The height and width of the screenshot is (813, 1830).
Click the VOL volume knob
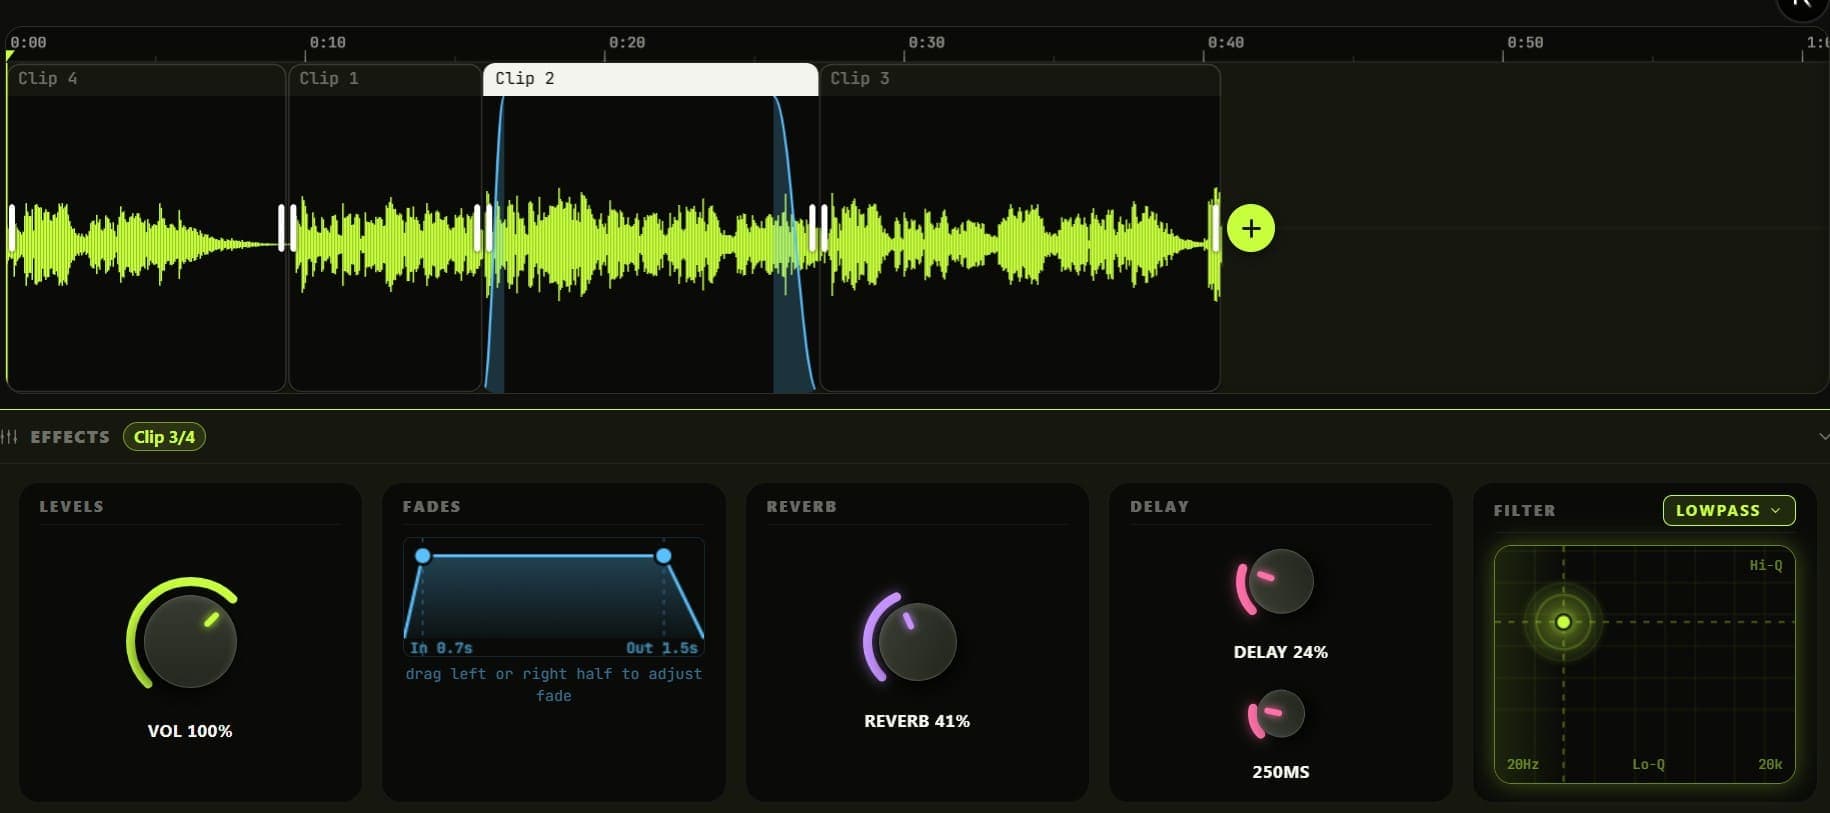coord(190,641)
